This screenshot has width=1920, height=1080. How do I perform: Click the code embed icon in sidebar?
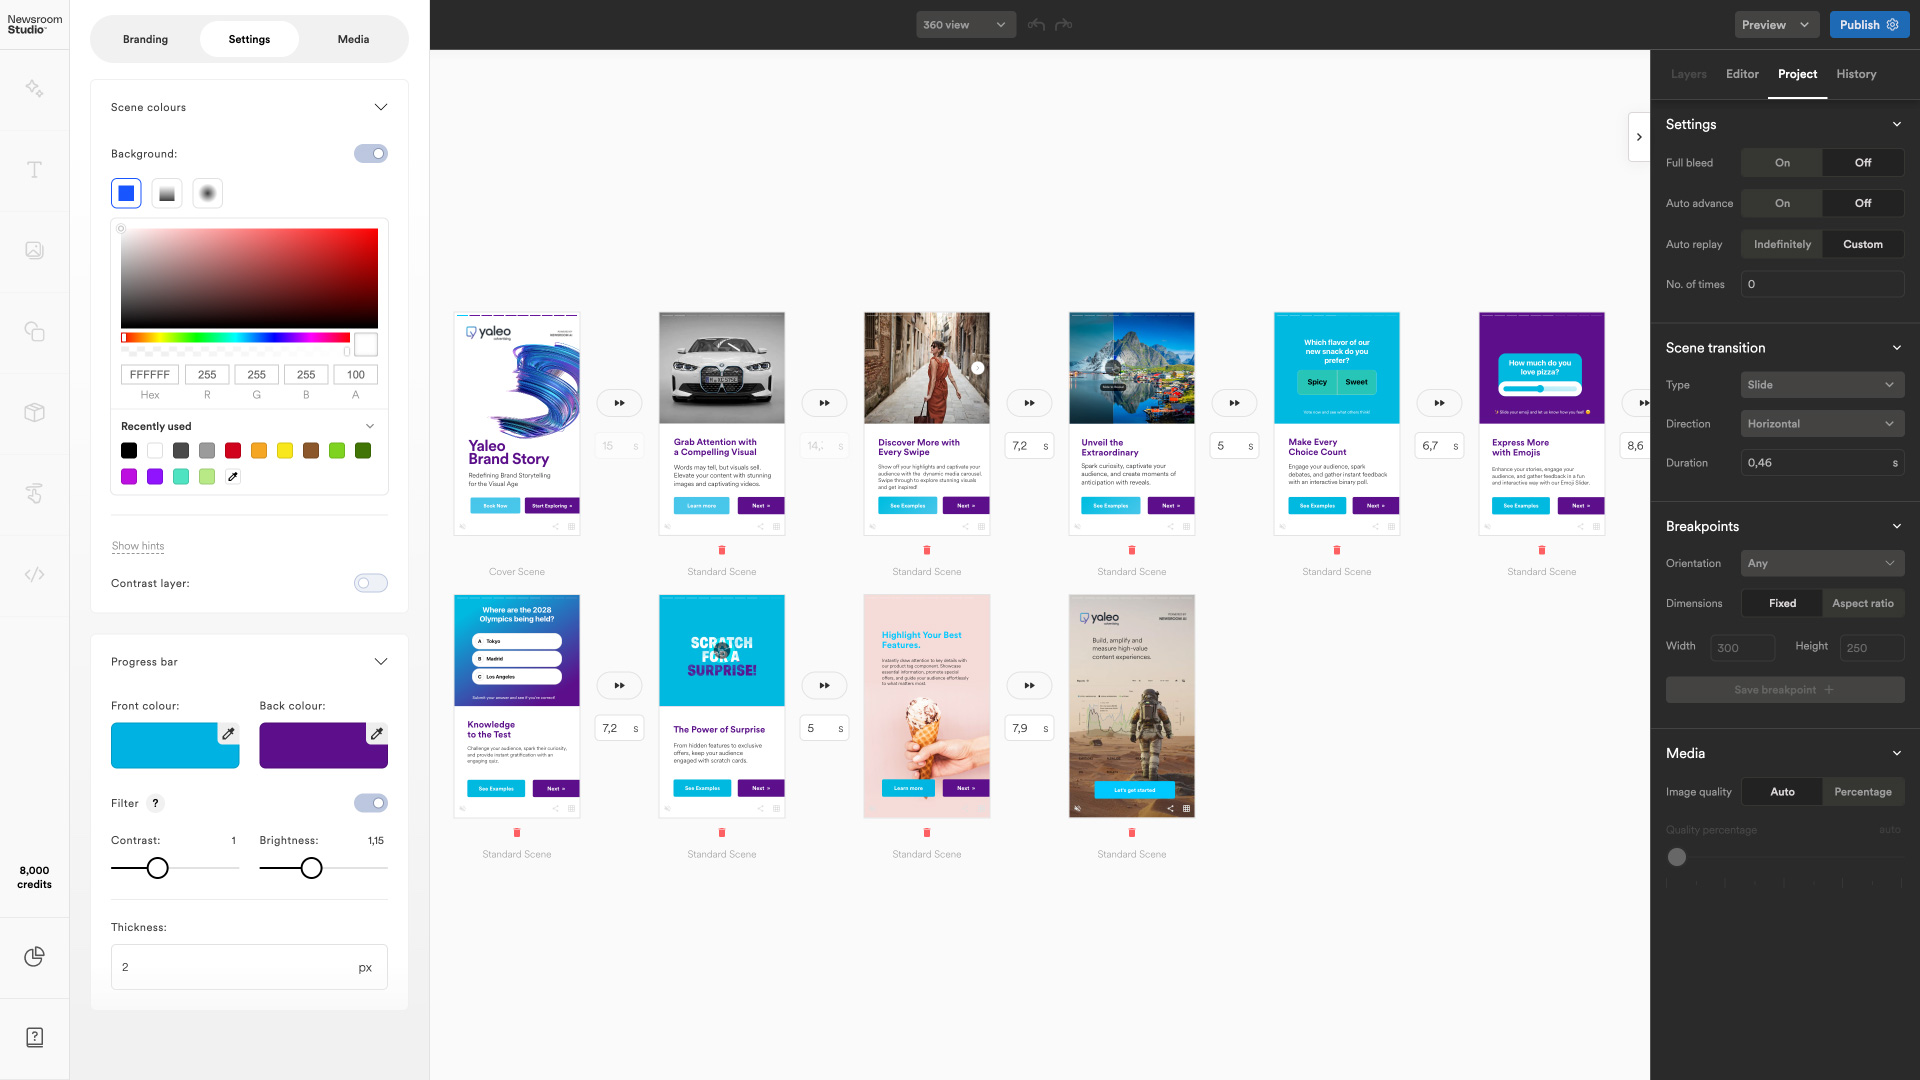pyautogui.click(x=34, y=574)
